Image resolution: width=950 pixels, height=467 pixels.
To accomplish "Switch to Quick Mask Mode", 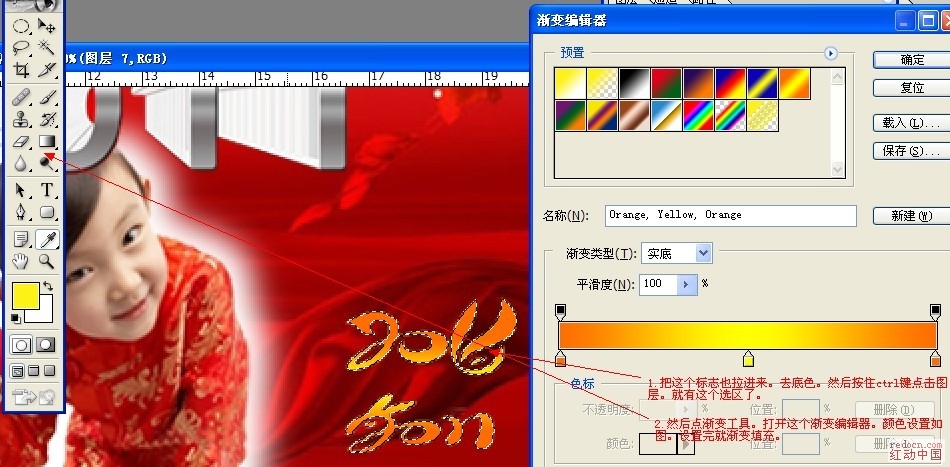I will (46, 345).
